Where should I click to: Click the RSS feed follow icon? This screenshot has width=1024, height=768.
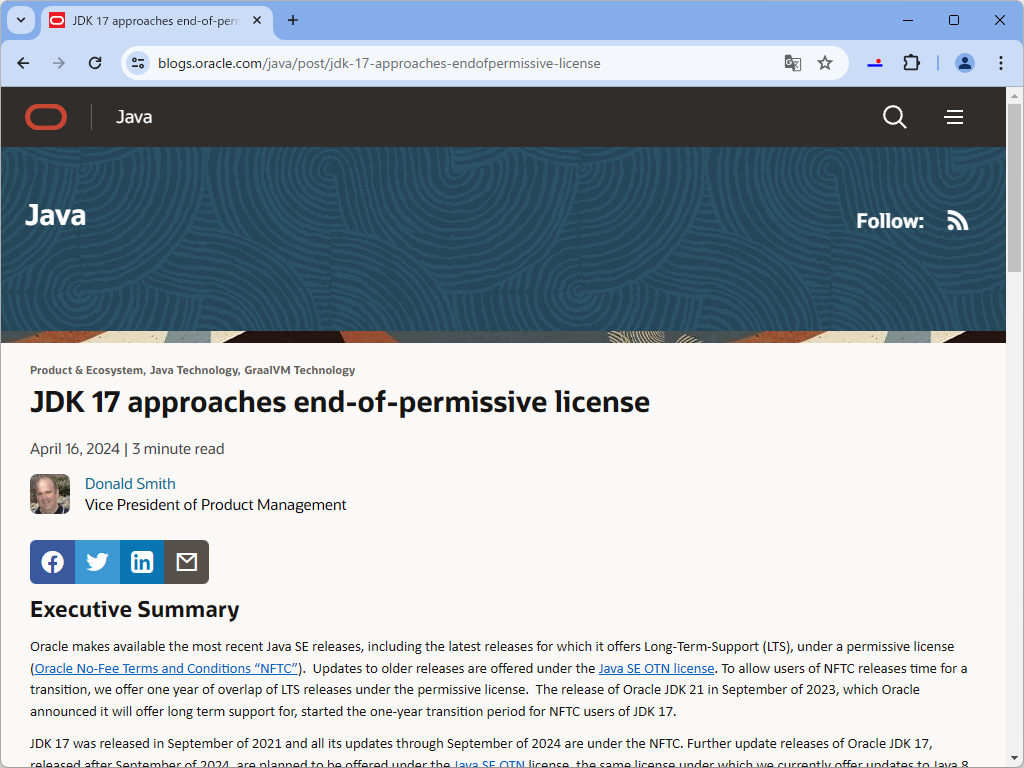tap(957, 221)
